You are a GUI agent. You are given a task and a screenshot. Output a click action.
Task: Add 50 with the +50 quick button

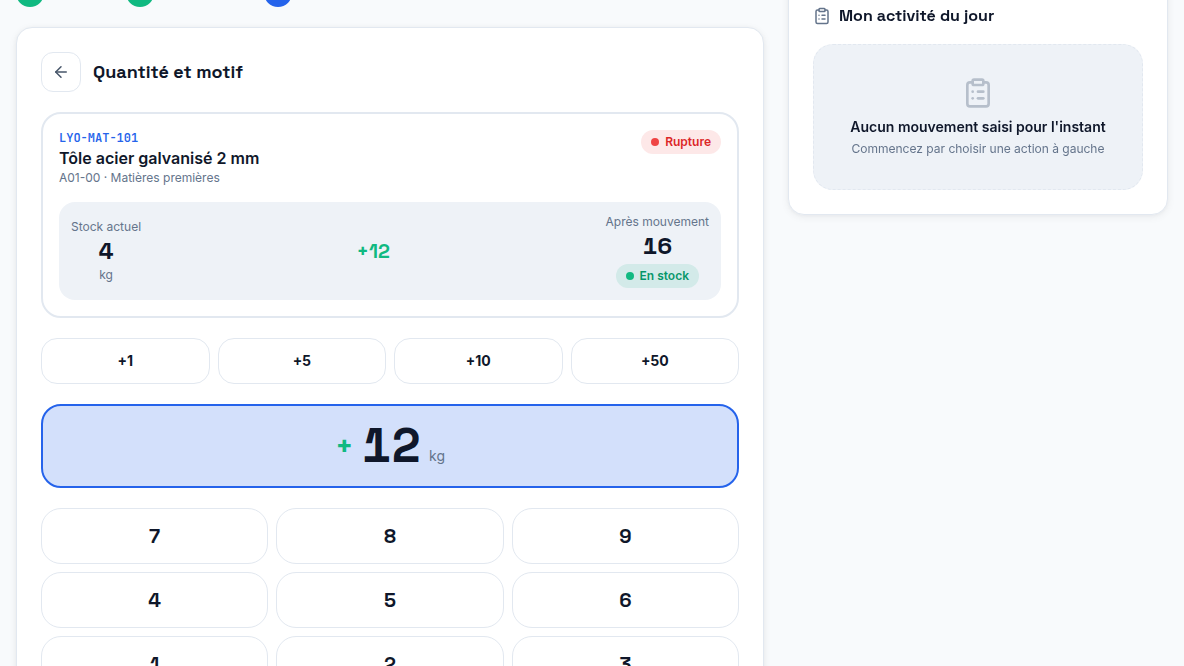point(655,361)
